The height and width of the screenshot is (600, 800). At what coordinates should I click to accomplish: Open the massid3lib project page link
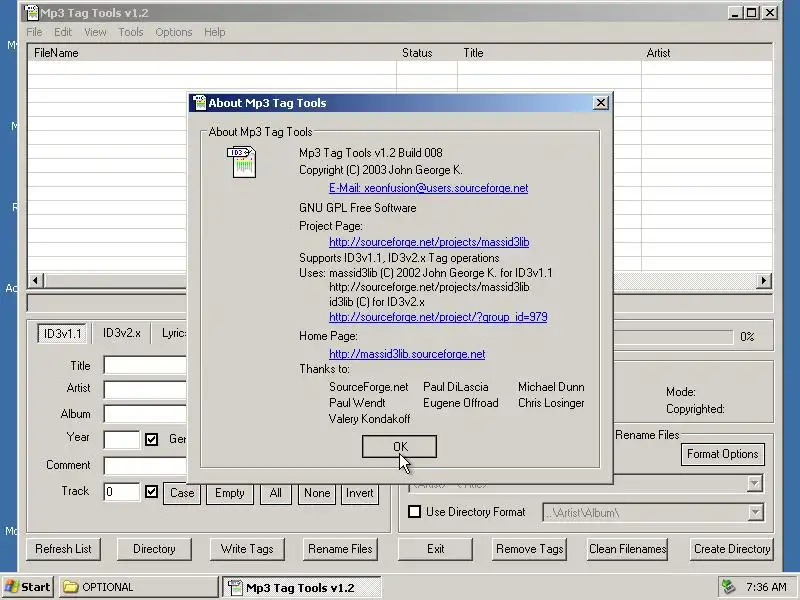coord(429,242)
